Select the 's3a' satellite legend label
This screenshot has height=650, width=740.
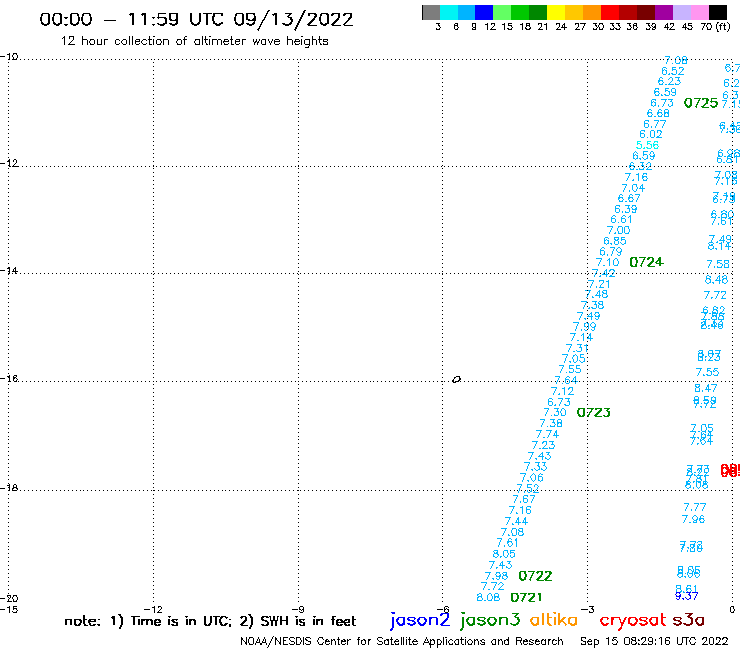[x=689, y=620]
